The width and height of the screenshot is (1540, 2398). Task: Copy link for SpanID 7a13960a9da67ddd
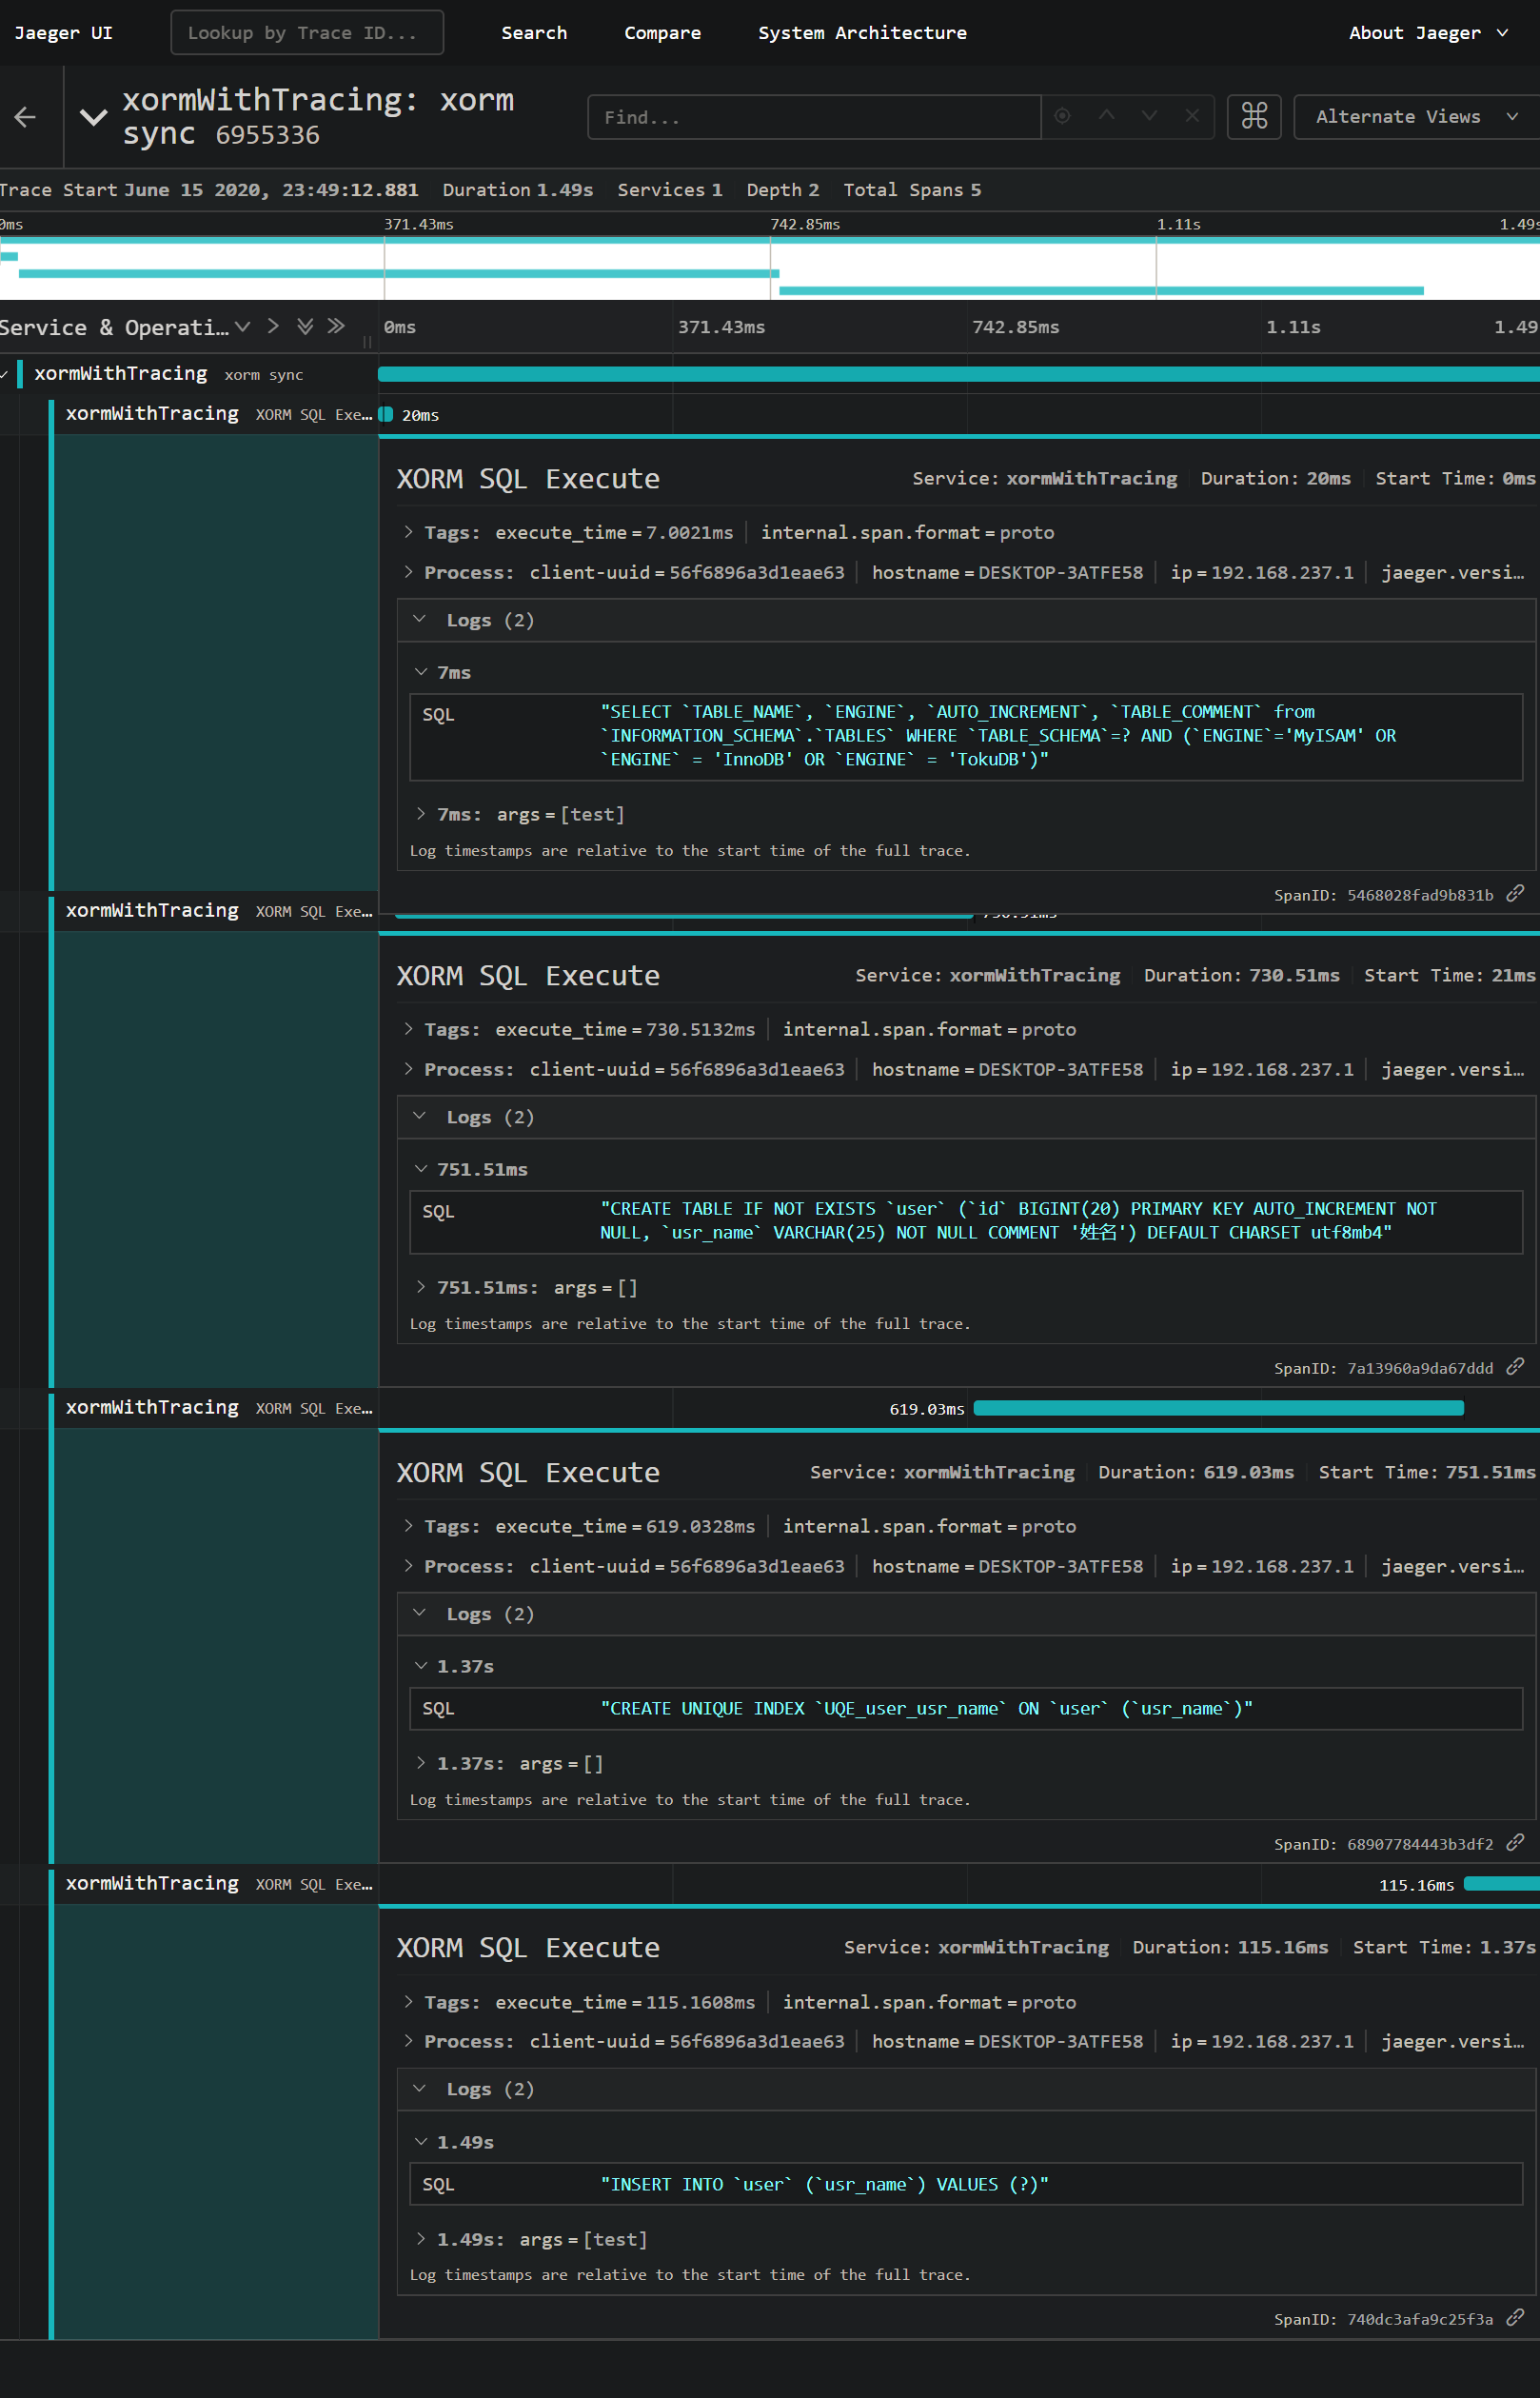click(1516, 1367)
